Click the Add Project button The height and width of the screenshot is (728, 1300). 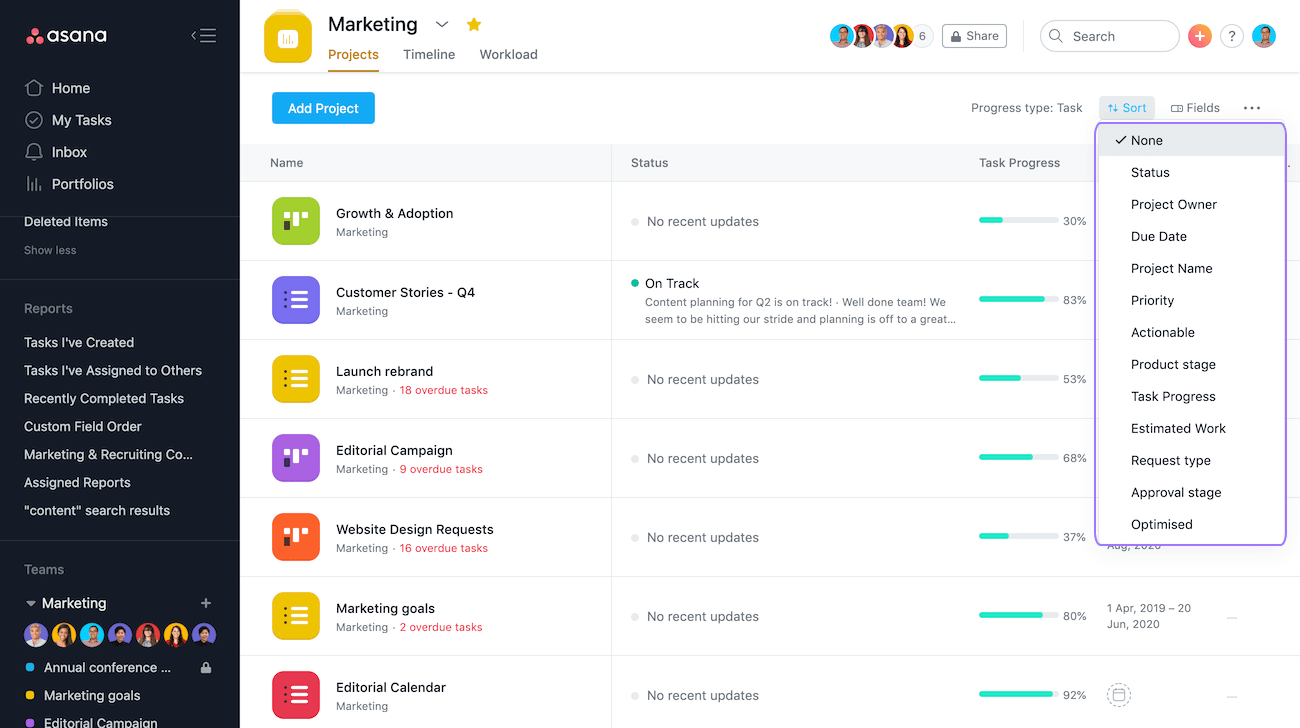click(x=323, y=108)
